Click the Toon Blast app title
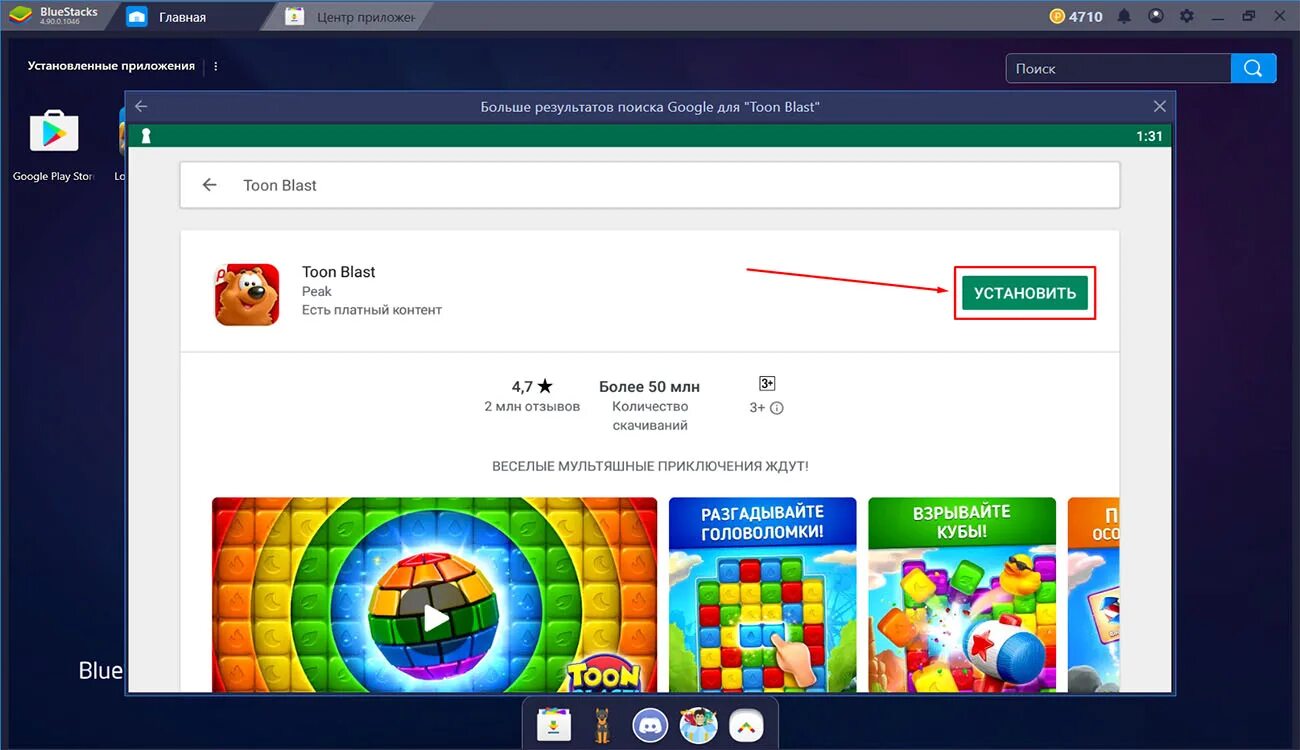Screen dimensions: 1300x750 [338, 272]
